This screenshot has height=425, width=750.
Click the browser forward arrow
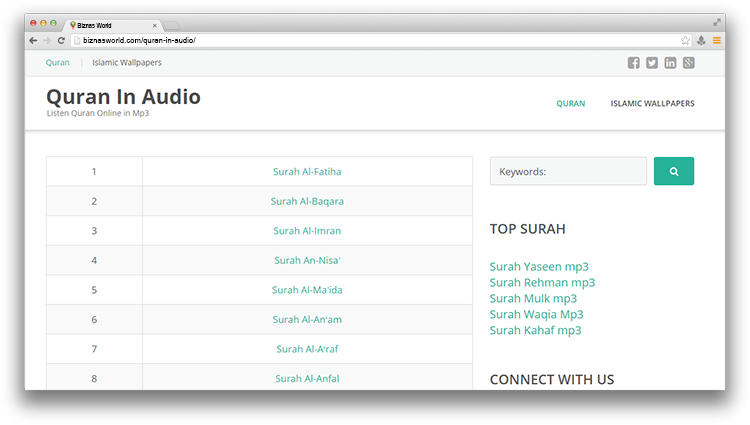(x=47, y=41)
